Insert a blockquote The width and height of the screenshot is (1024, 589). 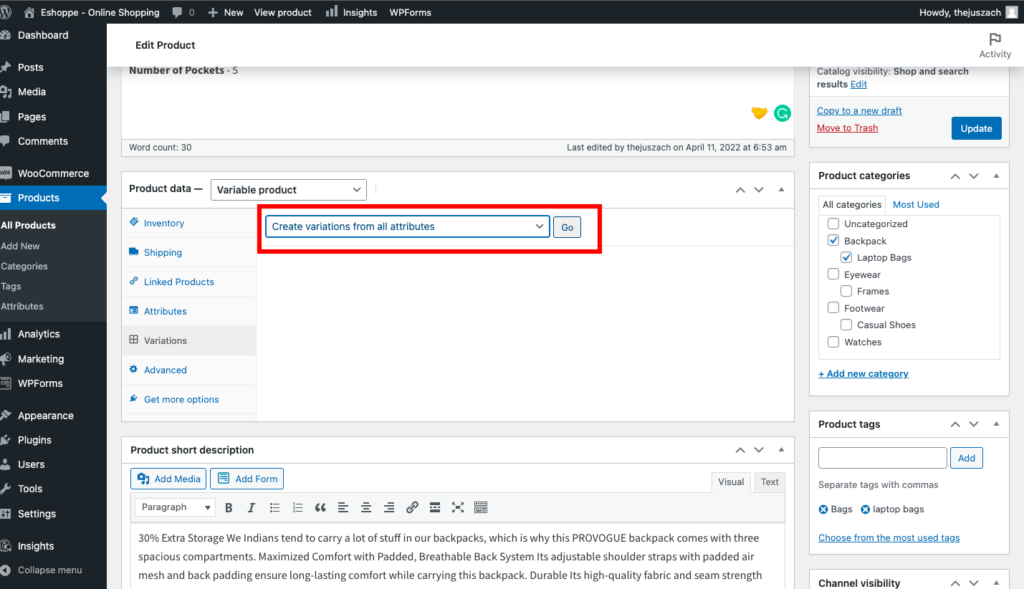[x=320, y=507]
